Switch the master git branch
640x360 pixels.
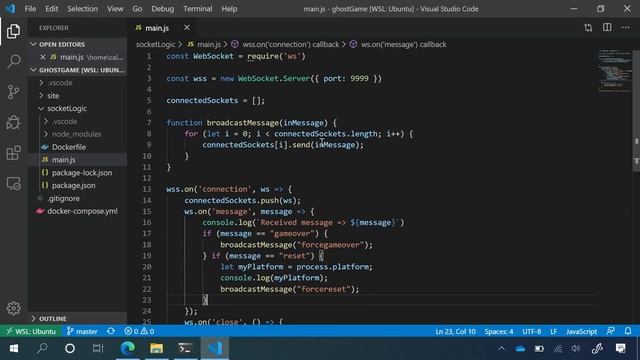pyautogui.click(x=82, y=331)
